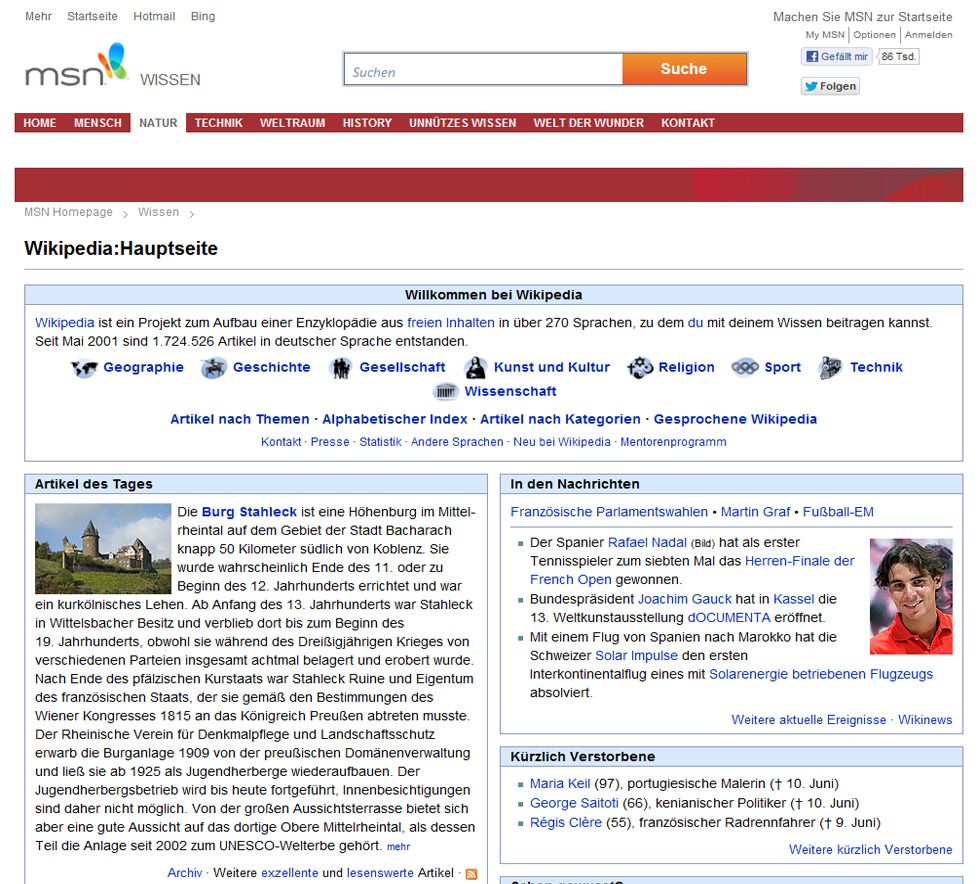Open the Mehr link in the top bar
978x884 pixels.
pyautogui.click(x=39, y=16)
